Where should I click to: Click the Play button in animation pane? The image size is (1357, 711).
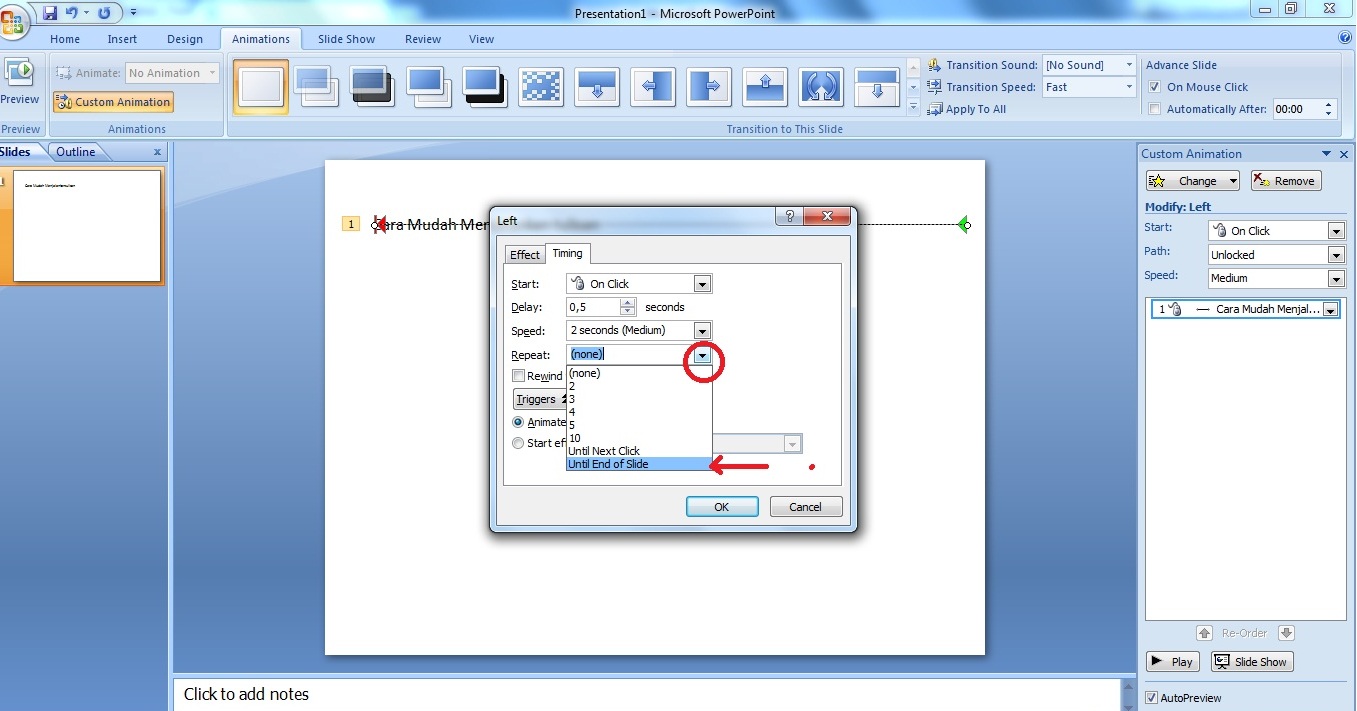[x=1172, y=662]
